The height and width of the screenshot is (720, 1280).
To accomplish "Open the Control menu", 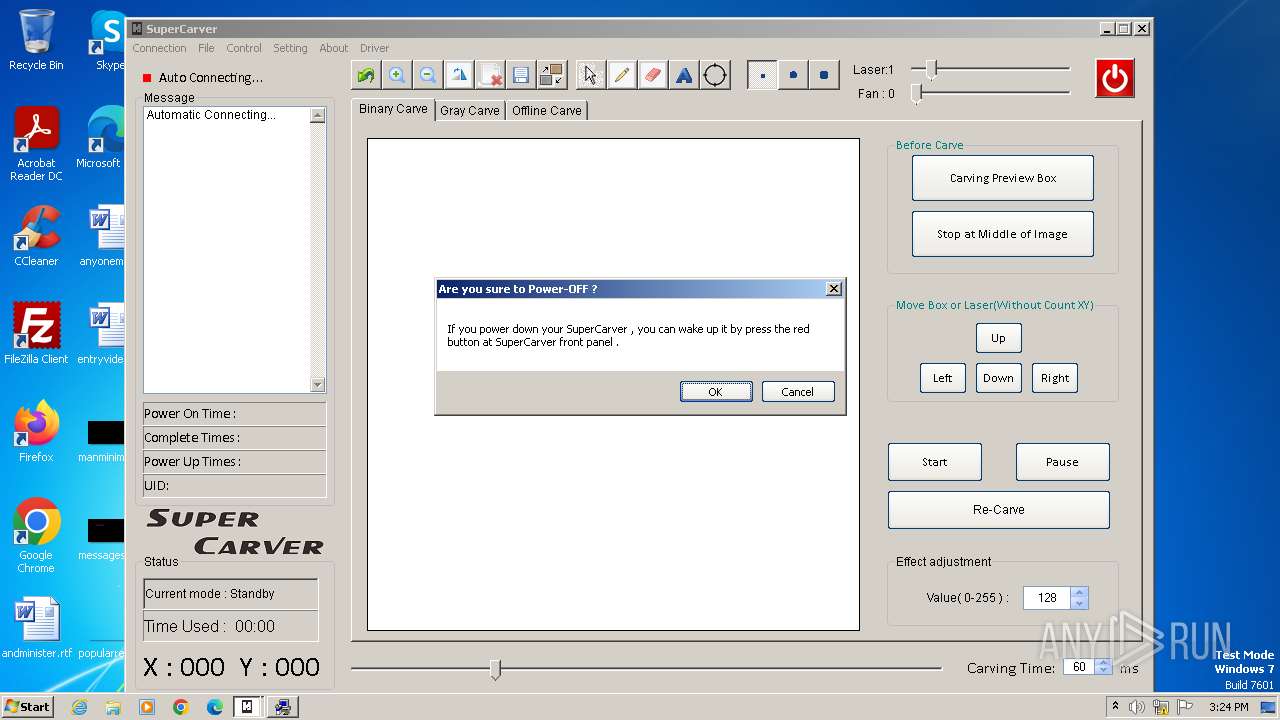I will [x=244, y=48].
